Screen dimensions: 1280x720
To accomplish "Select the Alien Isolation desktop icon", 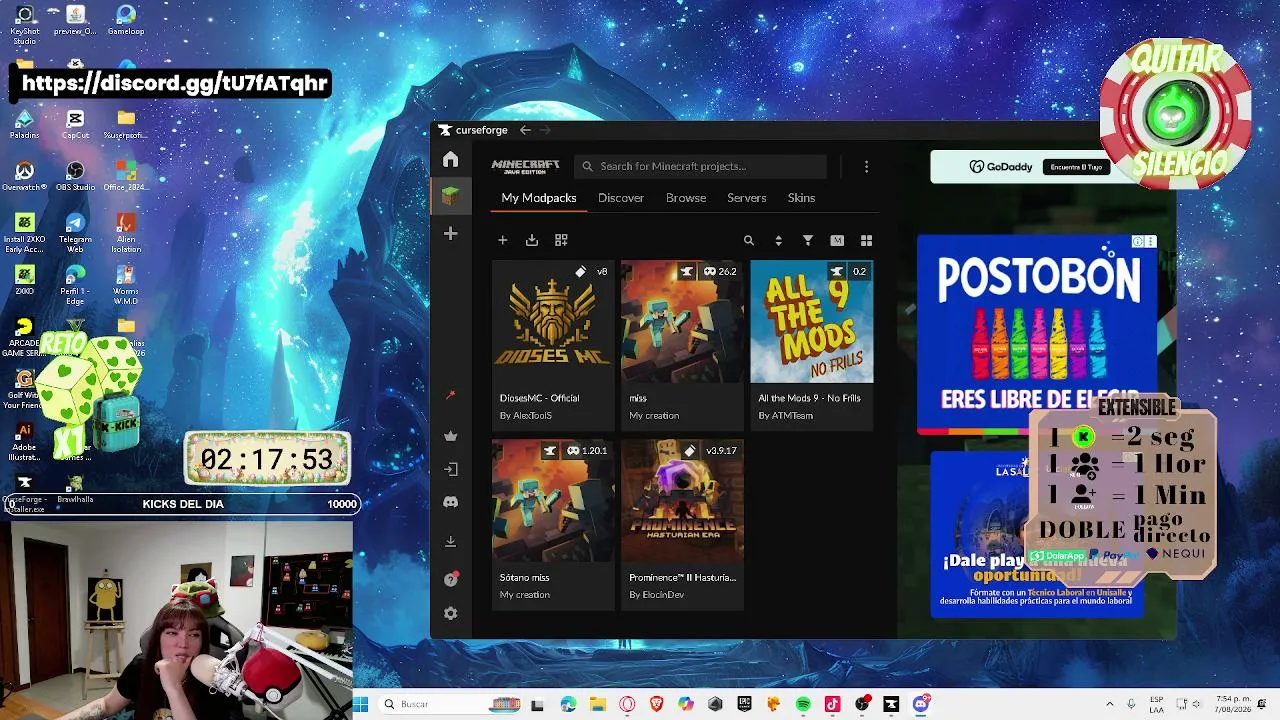I will [125, 233].
